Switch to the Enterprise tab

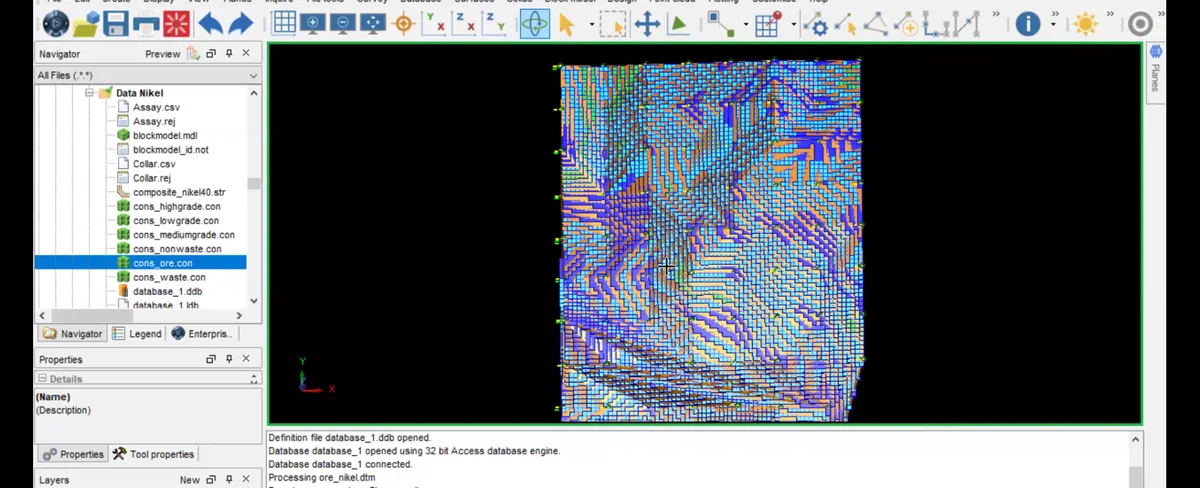(x=201, y=334)
